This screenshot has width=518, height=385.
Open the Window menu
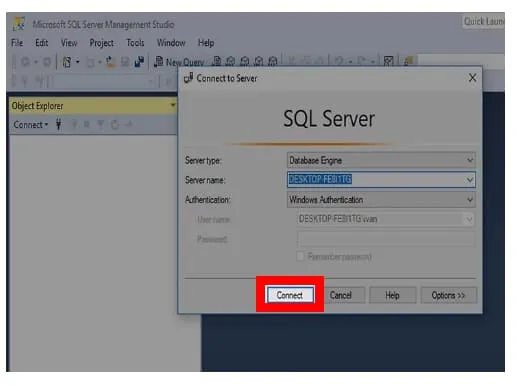(171, 43)
